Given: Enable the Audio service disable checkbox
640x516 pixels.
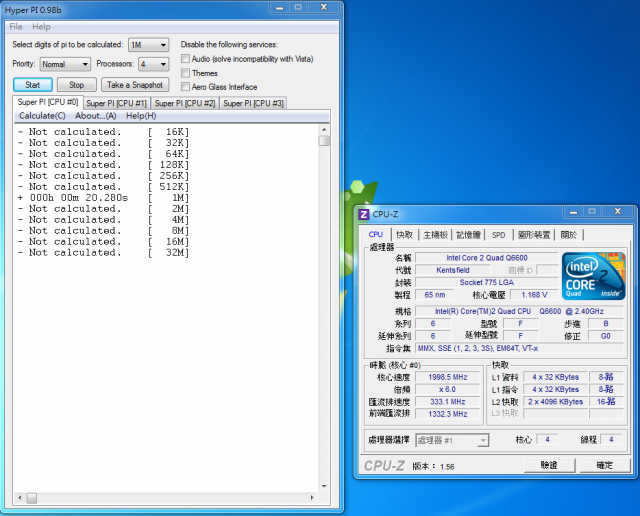Looking at the screenshot, I should pos(185,59).
